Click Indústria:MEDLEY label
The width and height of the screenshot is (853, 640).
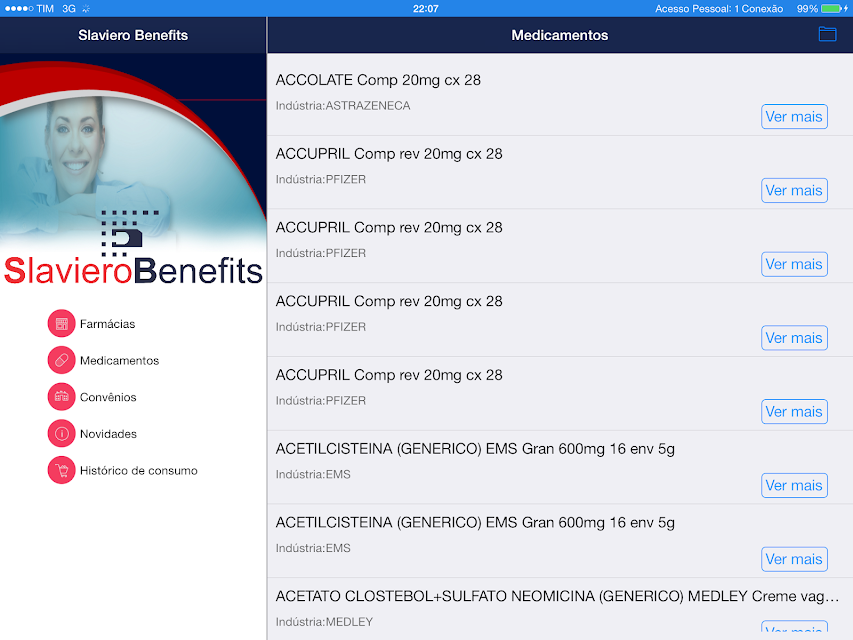point(324,621)
